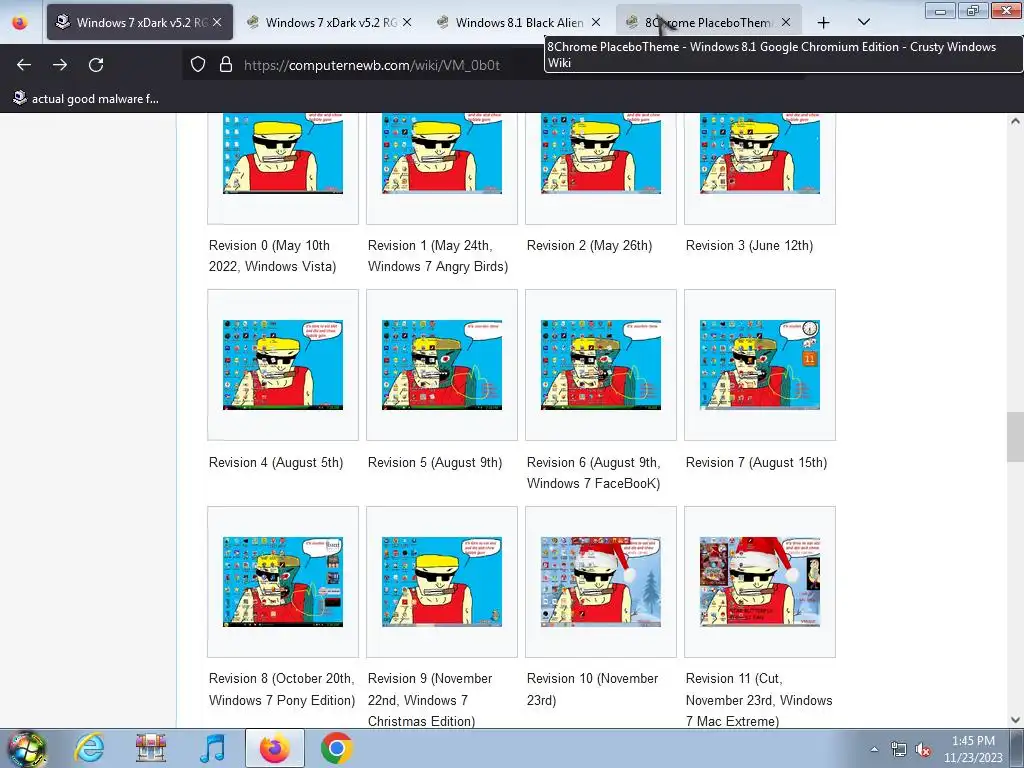Switch to Windows 8.1 Black Alien tab

pos(519,22)
